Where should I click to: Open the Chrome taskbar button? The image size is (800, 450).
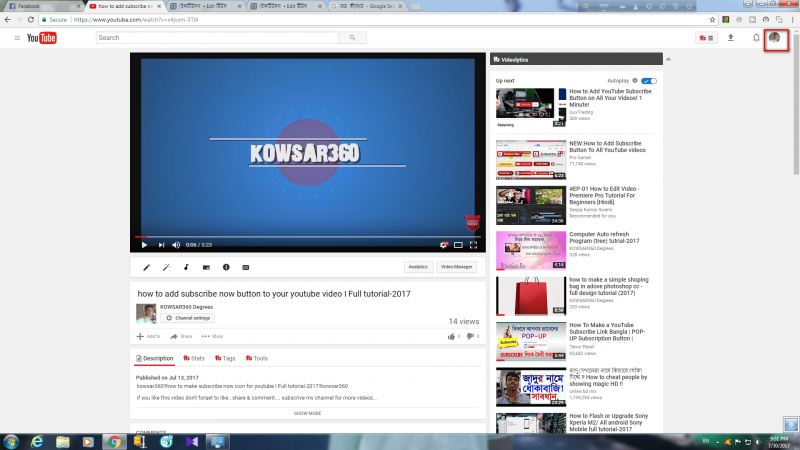(114, 442)
